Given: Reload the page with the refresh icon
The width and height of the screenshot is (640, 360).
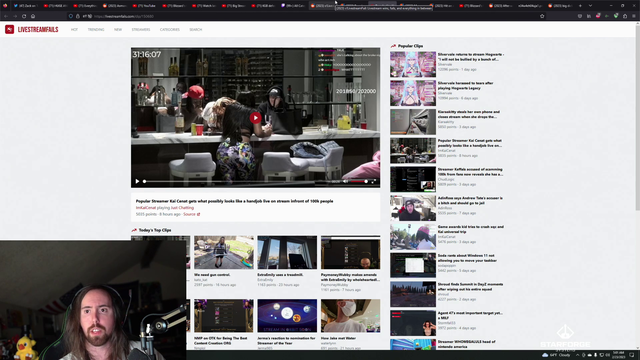Looking at the screenshot, I should point(24,16).
